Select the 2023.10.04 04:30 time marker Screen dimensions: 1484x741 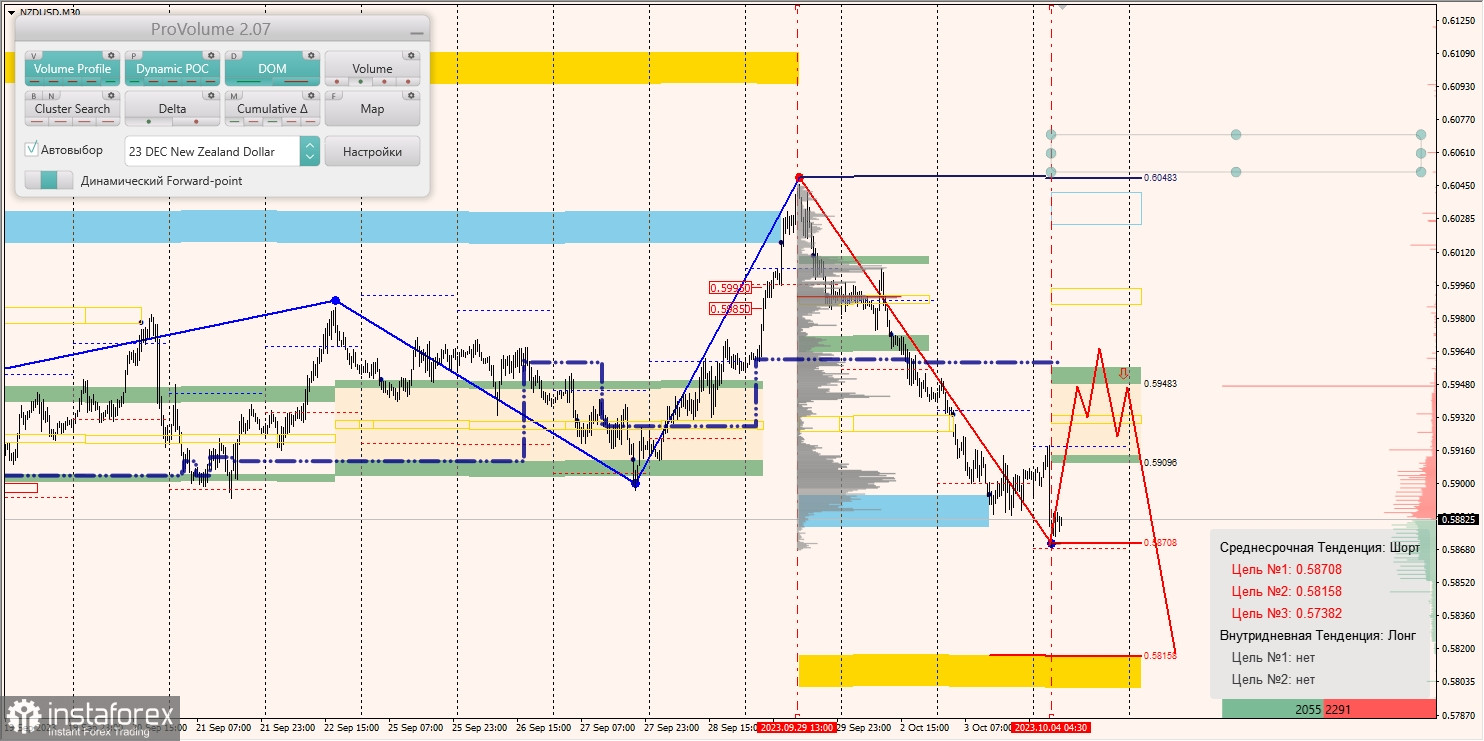click(x=1050, y=728)
